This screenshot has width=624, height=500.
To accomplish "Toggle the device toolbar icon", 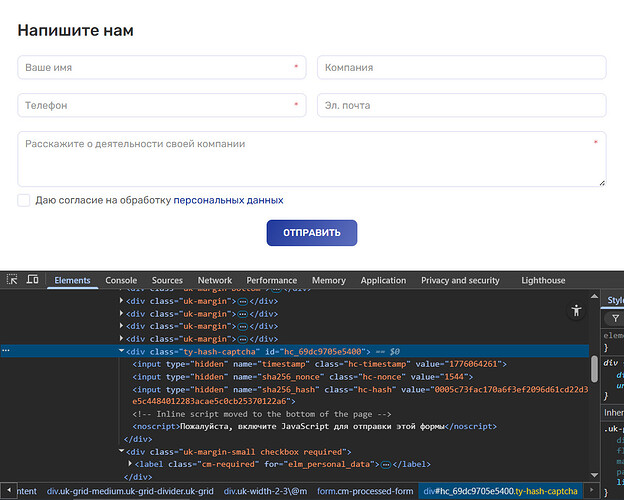I will [32, 281].
